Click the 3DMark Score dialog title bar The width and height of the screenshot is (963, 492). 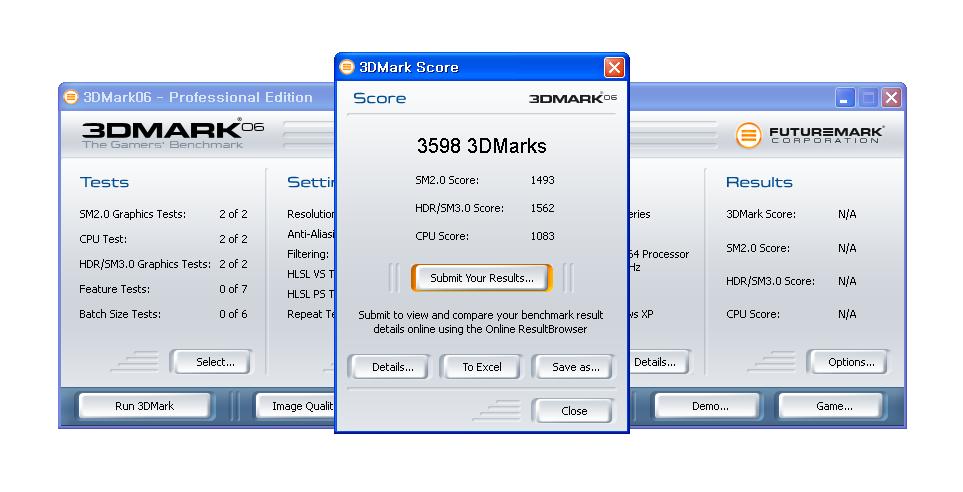click(x=482, y=67)
